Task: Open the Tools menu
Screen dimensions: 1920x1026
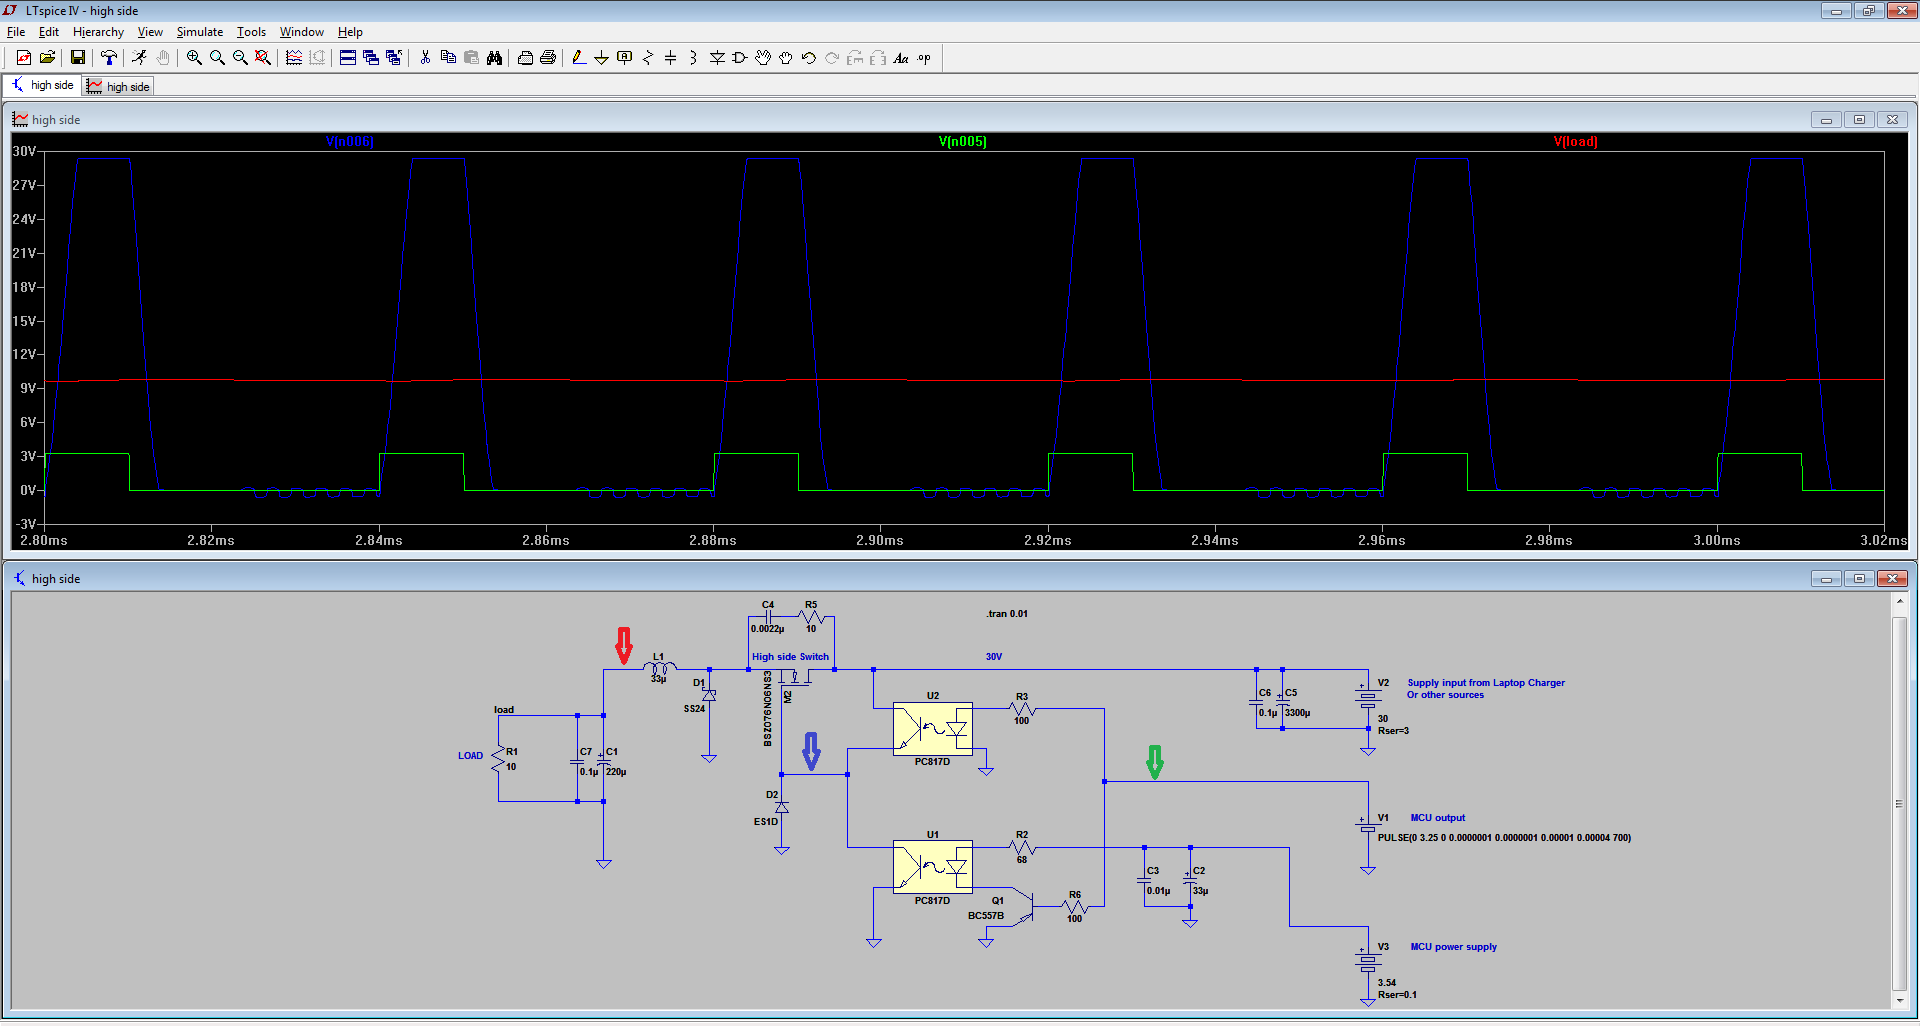Action: [x=251, y=32]
